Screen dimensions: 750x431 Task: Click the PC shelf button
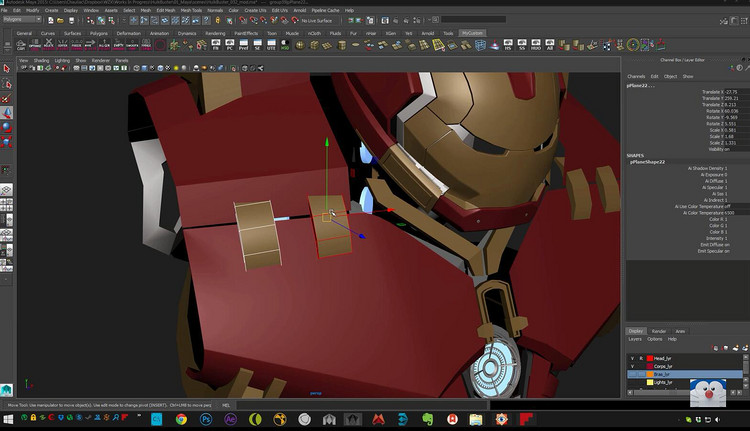tap(230, 45)
